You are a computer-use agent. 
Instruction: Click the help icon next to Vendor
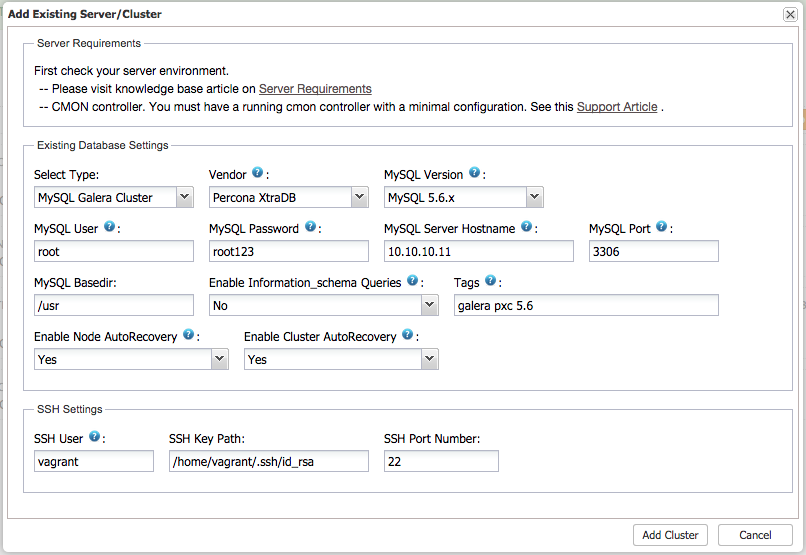click(x=258, y=173)
